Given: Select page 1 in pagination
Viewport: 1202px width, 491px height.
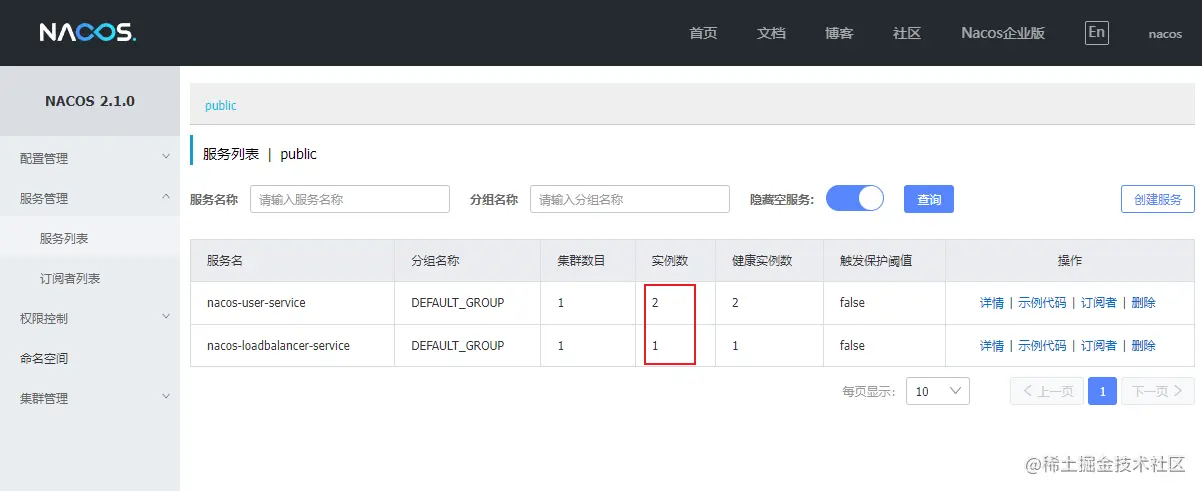Looking at the screenshot, I should click(x=1102, y=391).
